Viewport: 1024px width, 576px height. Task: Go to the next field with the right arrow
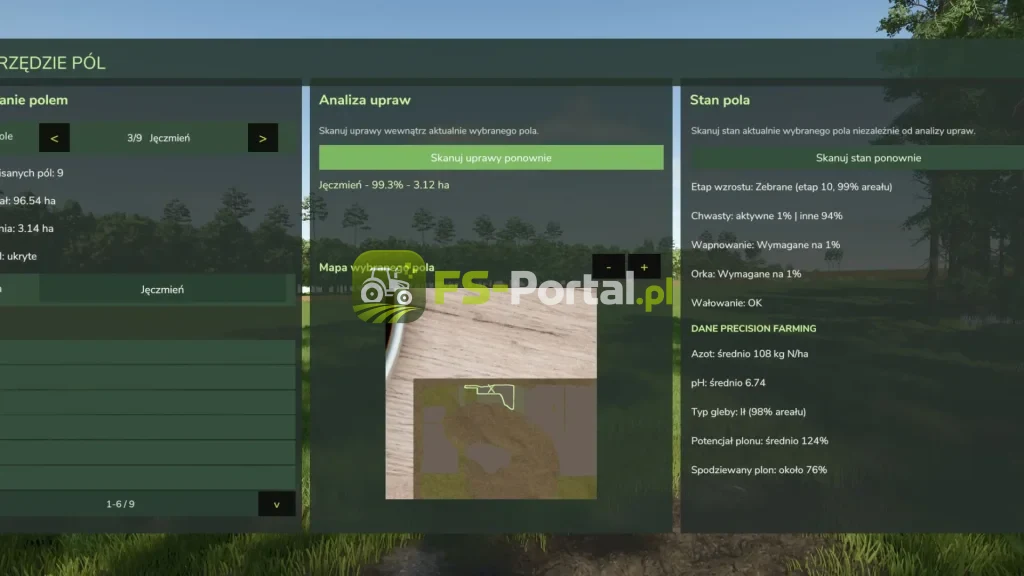tap(263, 138)
